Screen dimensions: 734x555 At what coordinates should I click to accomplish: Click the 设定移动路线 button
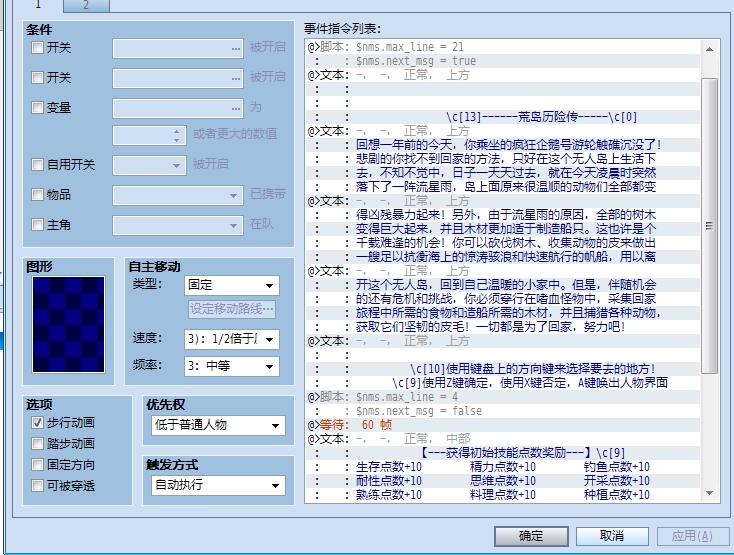click(x=232, y=309)
